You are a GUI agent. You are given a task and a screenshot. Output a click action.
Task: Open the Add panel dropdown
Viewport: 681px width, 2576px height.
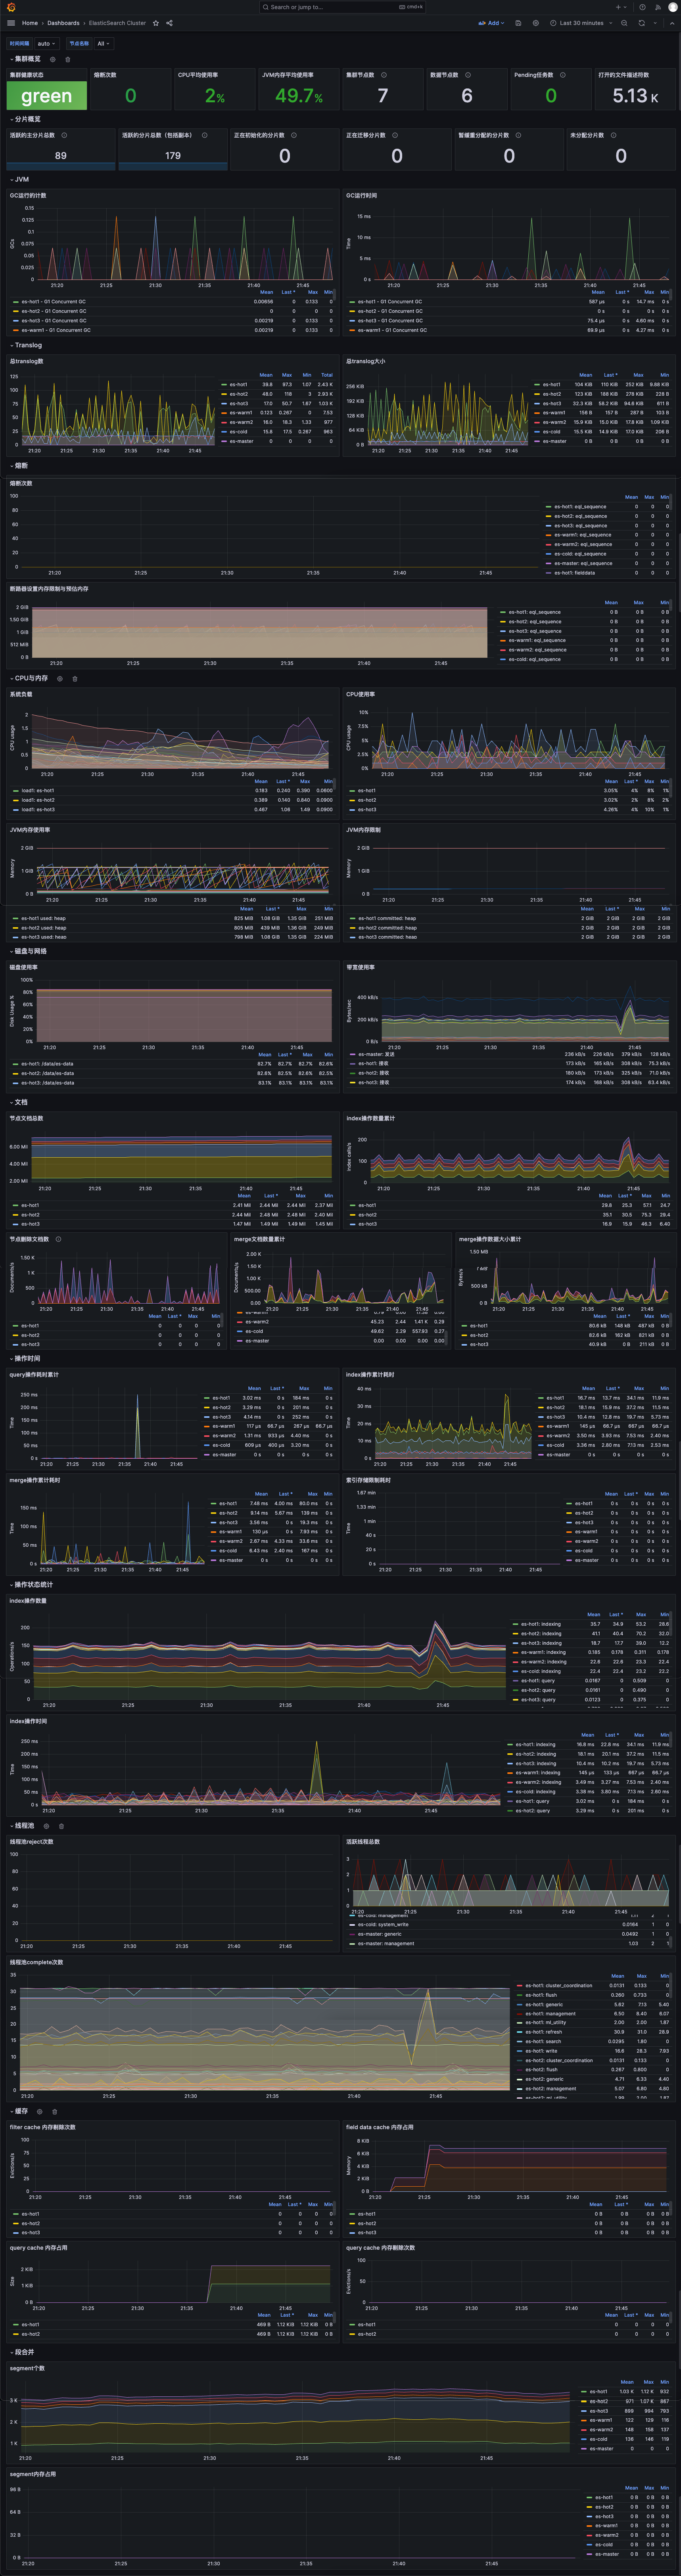pos(491,23)
